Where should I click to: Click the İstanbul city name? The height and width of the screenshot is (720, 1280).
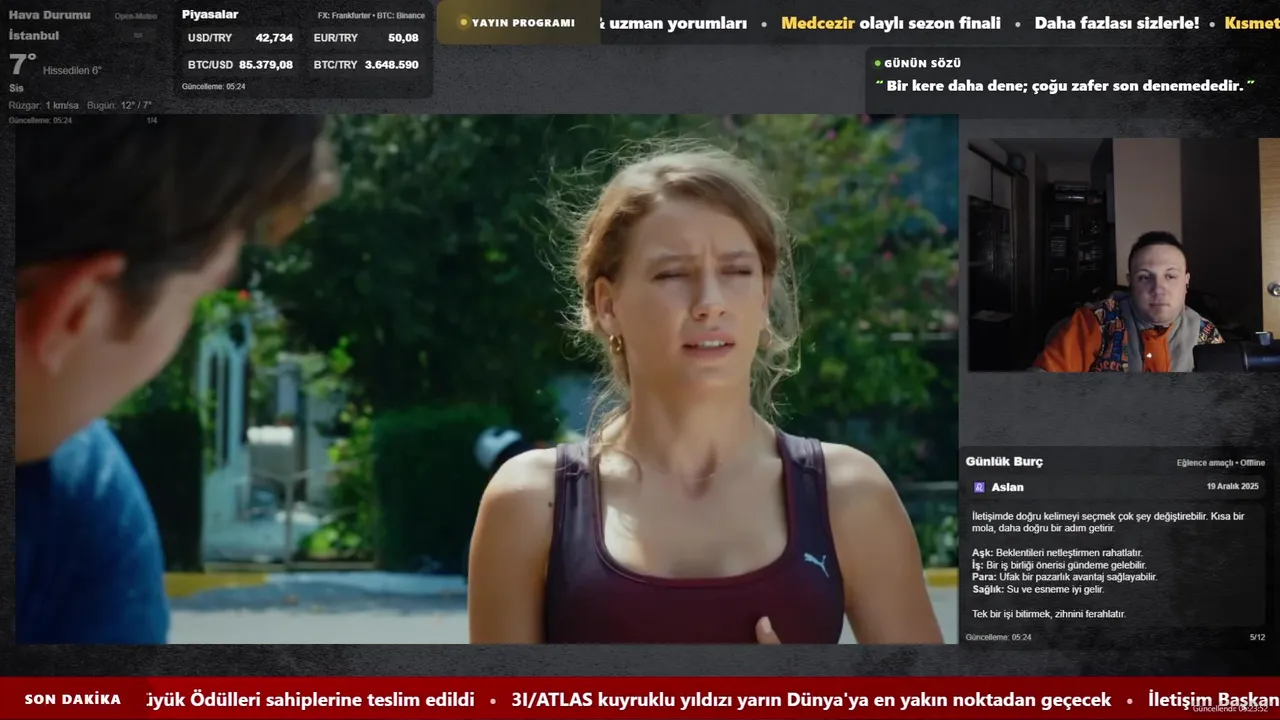(x=34, y=35)
